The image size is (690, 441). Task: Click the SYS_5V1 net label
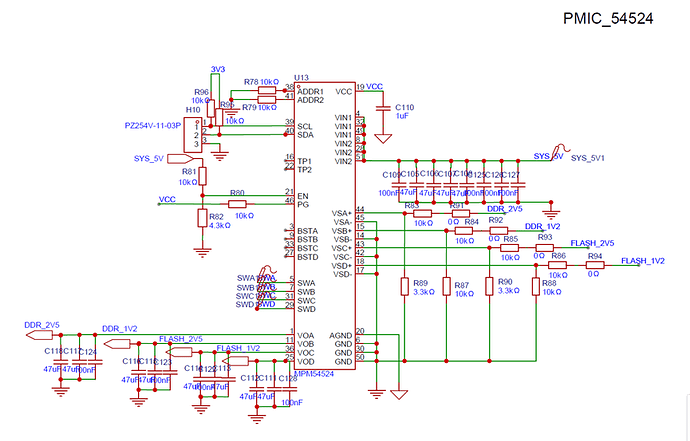[592, 157]
